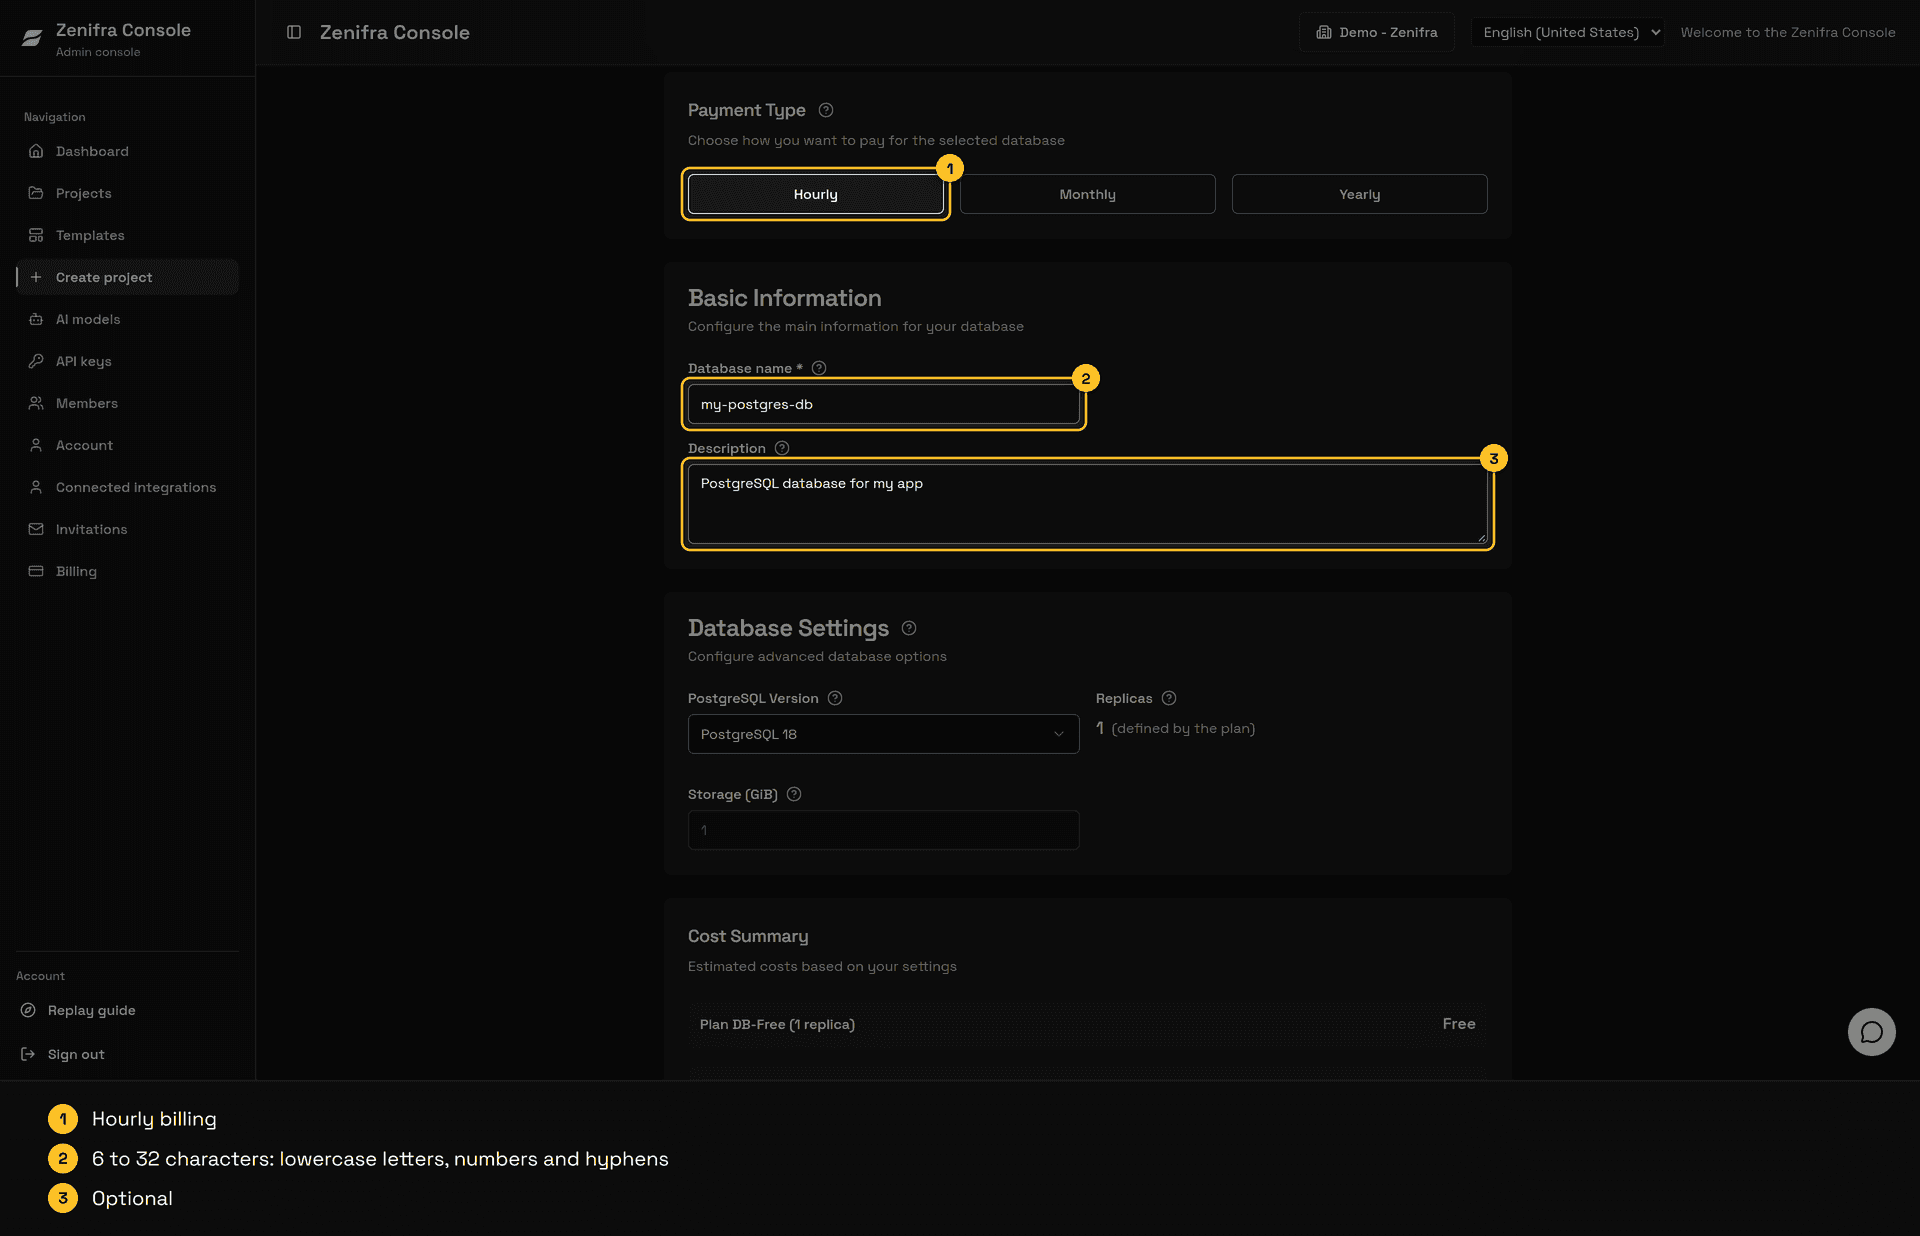This screenshot has width=1920, height=1236.
Task: Click the Projects folder icon
Action: (36, 193)
